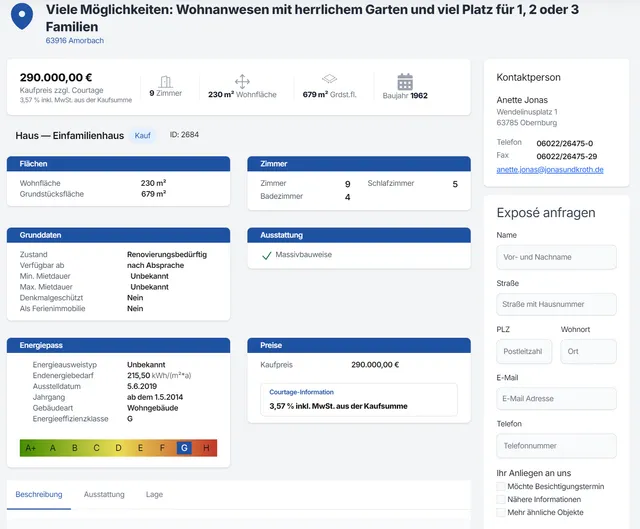Click the calendar icon above Baujahr 1962
Screen dimensions: 640x529
pyautogui.click(x=405, y=82)
